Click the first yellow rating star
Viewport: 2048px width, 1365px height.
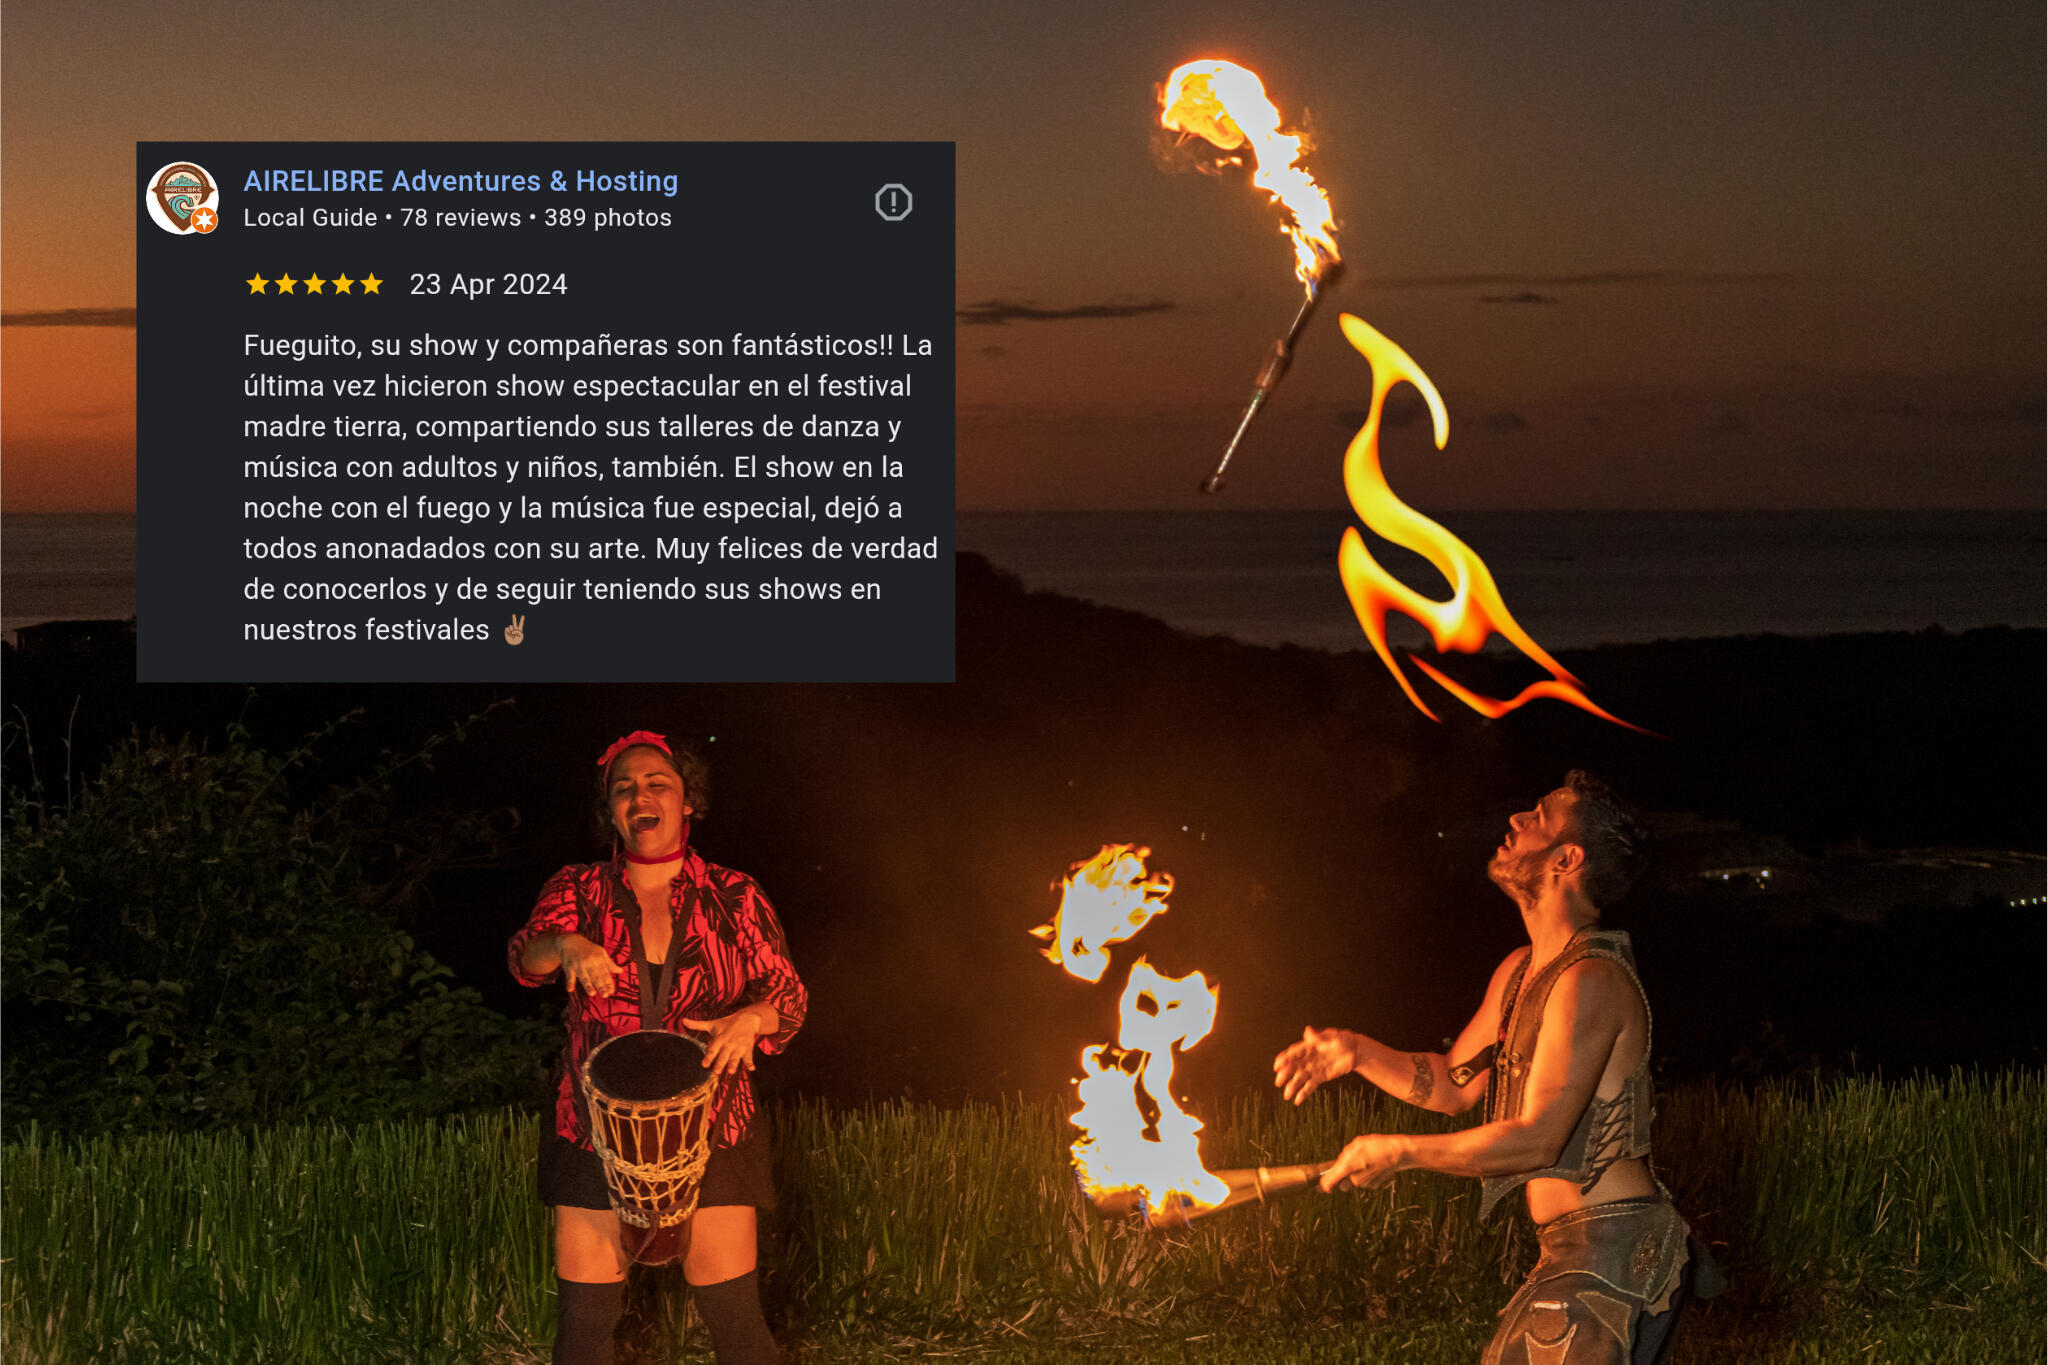[257, 285]
